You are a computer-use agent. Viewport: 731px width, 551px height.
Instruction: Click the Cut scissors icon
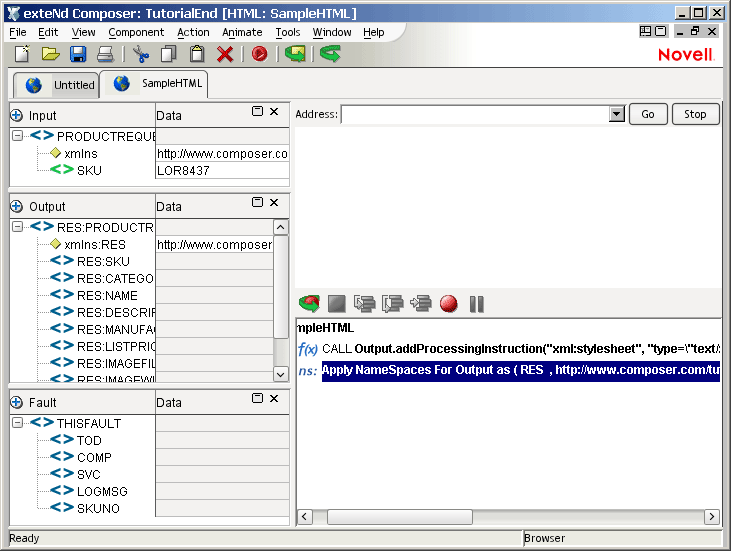[x=141, y=54]
